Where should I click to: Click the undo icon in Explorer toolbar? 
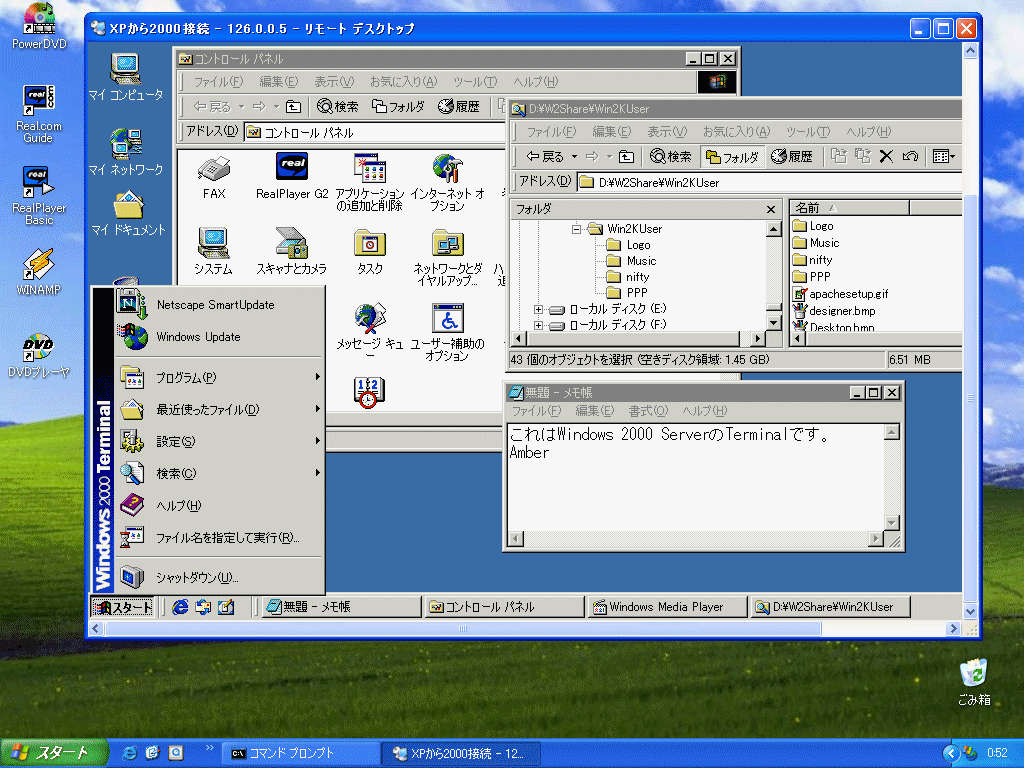click(910, 157)
